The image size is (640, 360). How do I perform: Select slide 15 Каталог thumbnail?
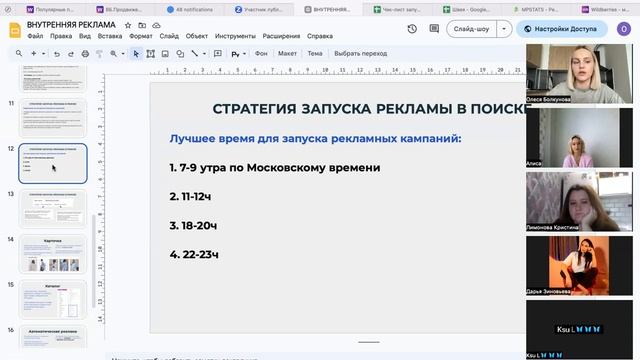click(53, 299)
